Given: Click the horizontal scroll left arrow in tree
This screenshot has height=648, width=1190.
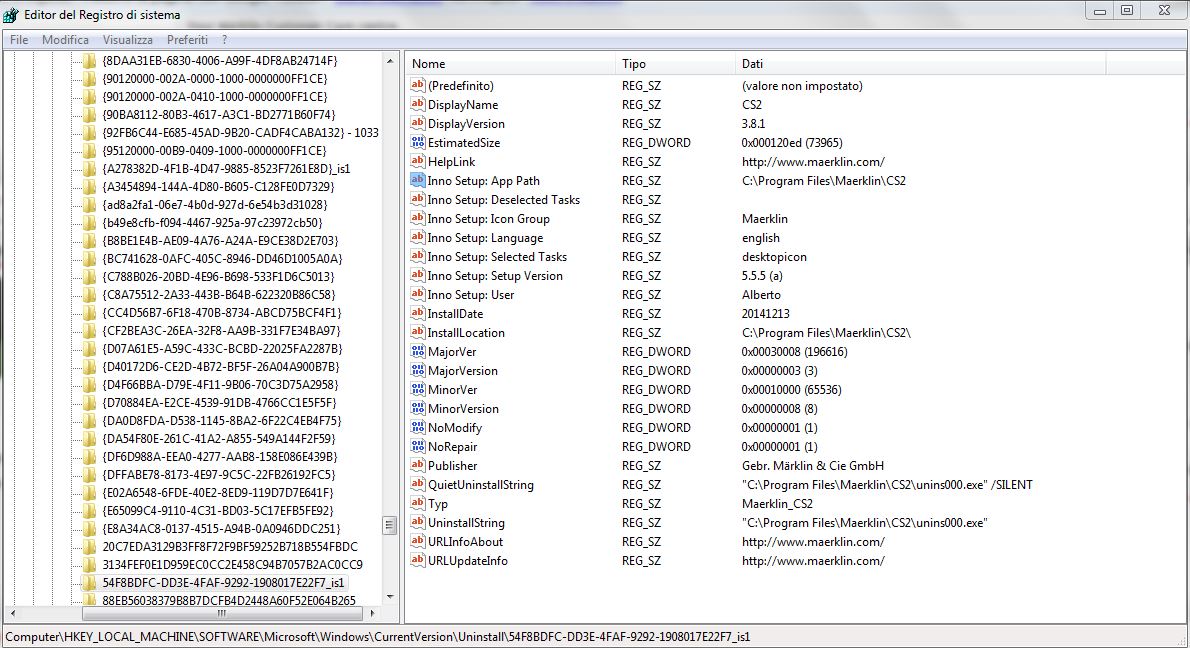Looking at the screenshot, I should click(12, 613).
